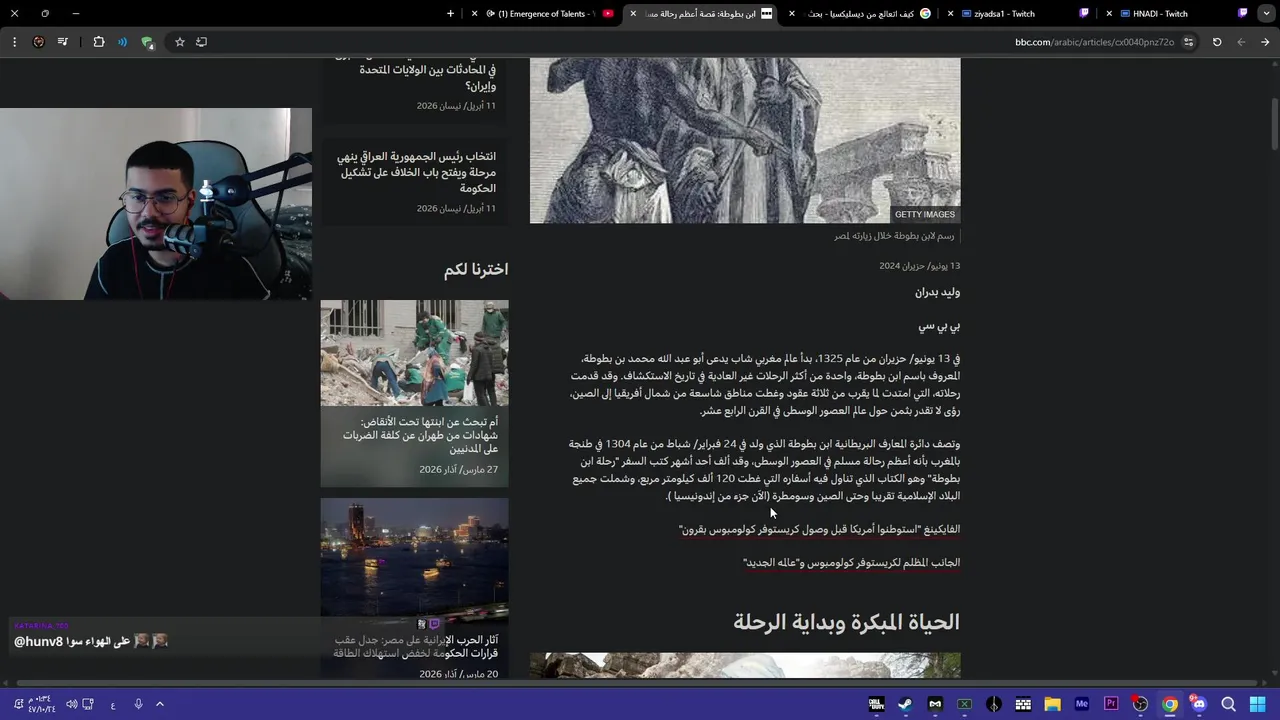
Task: Open Adobe Premiere Pro from taskbar
Action: pos(1111,704)
